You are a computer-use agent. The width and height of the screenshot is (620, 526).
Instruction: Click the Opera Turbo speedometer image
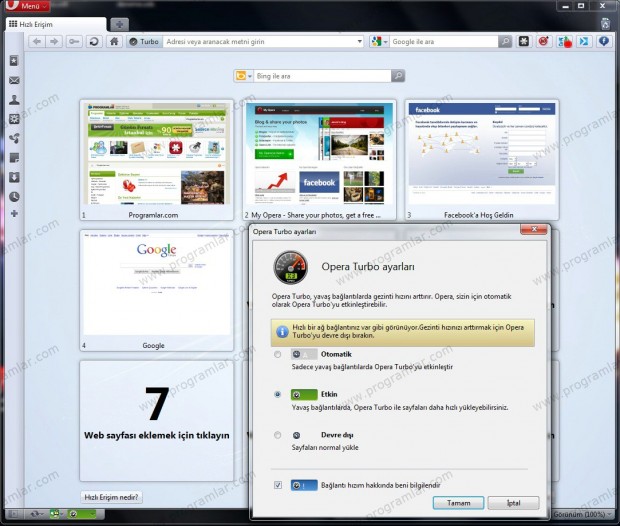point(291,267)
